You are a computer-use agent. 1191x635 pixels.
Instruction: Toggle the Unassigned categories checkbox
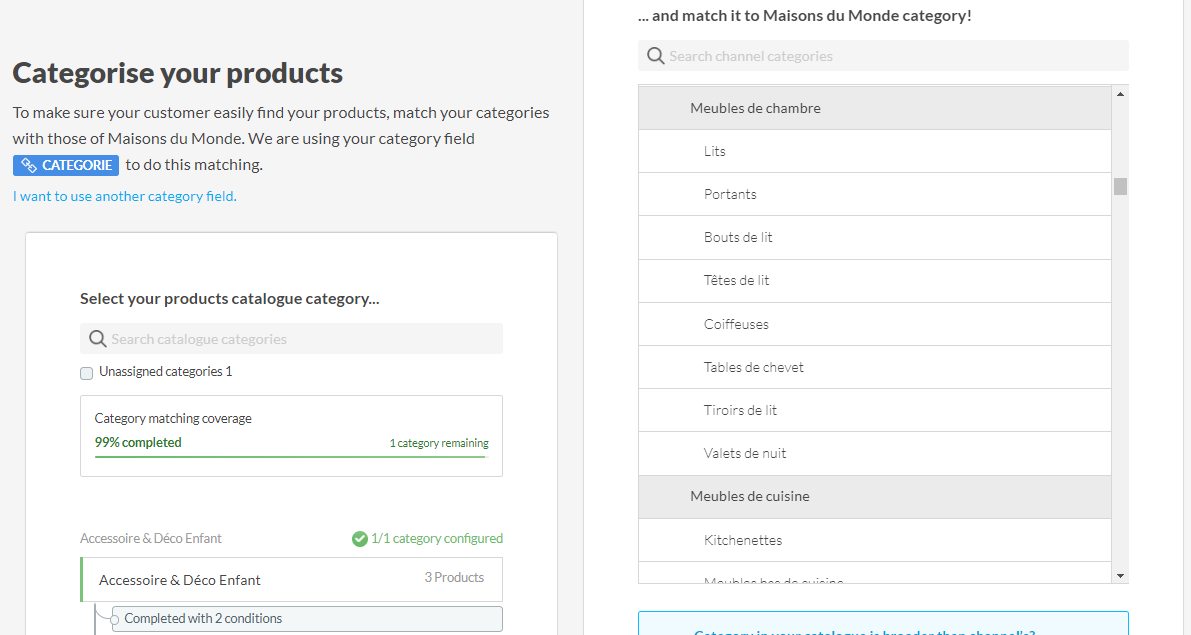(x=87, y=373)
